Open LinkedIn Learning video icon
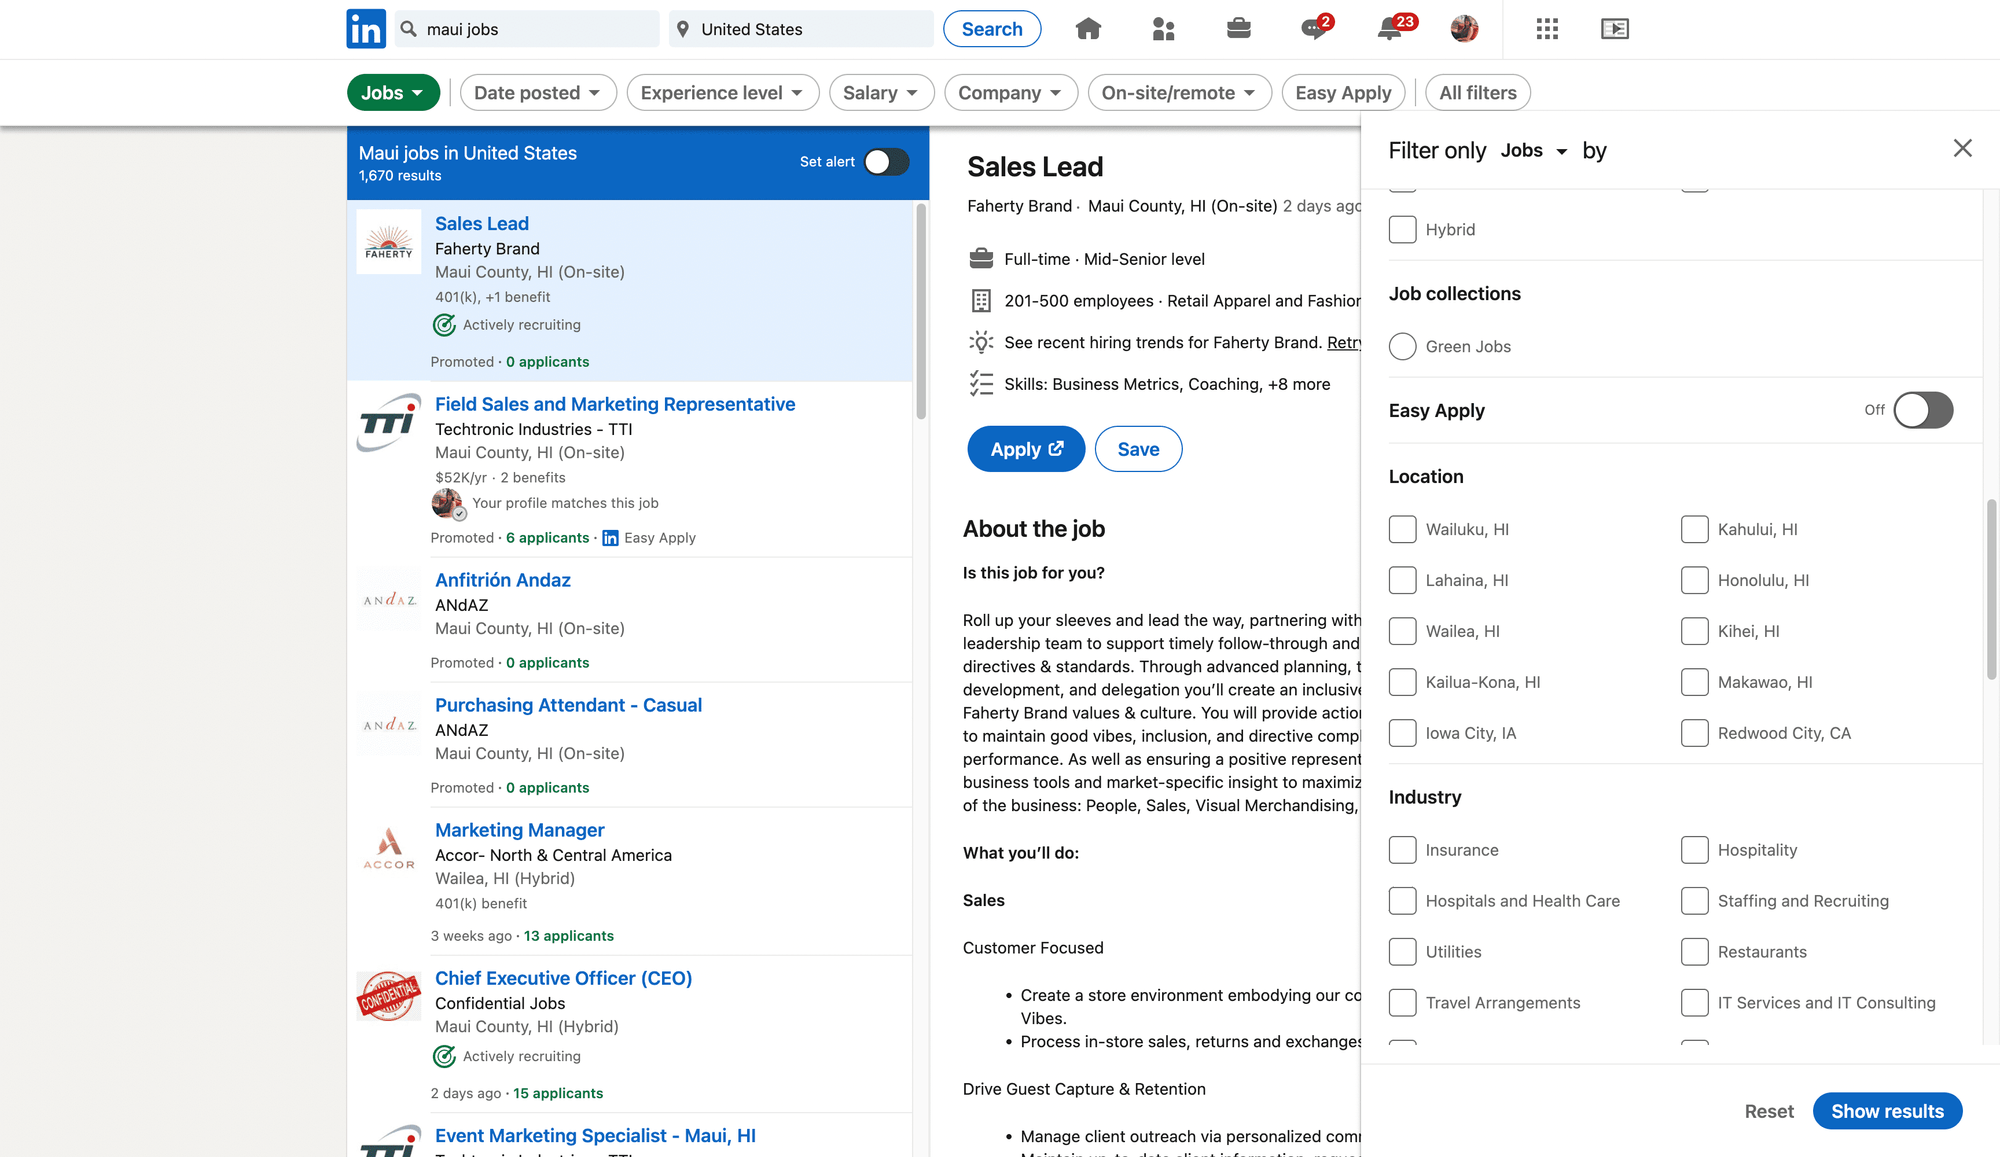This screenshot has width=2000, height=1157. tap(1614, 29)
